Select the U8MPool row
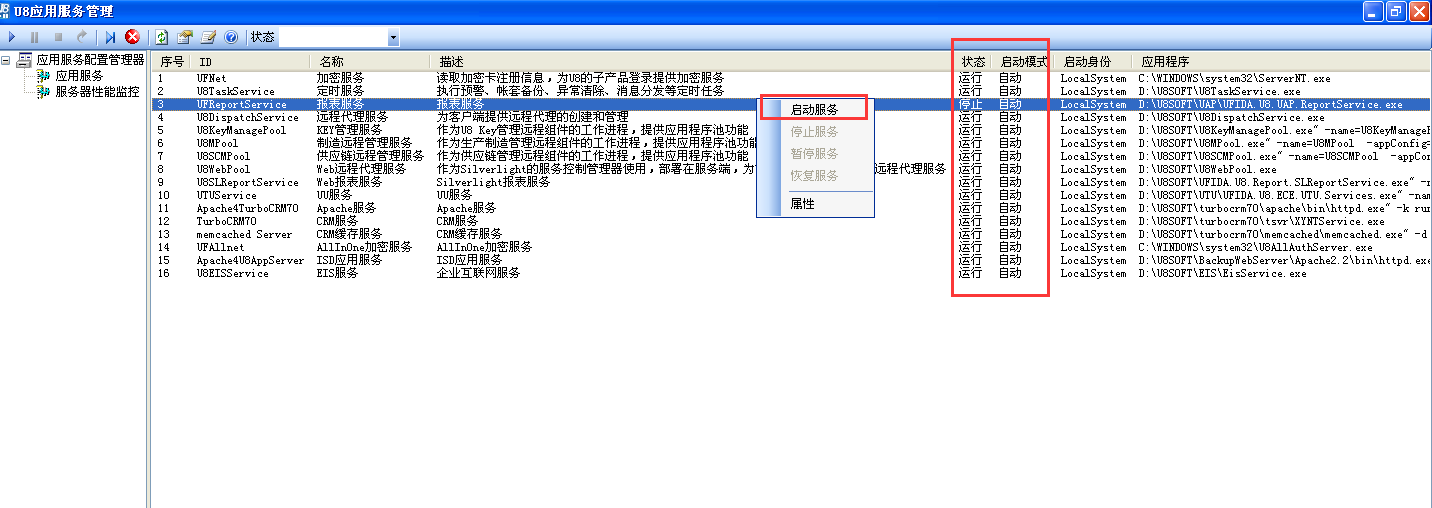 click(x=792, y=143)
